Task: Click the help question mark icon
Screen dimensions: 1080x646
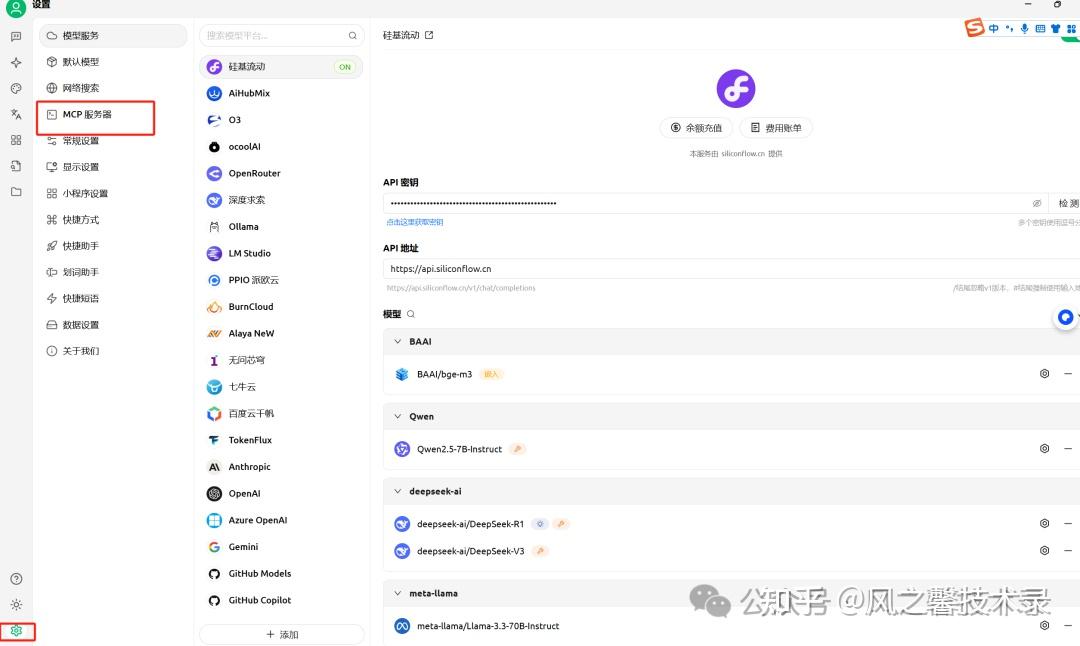Action: point(17,579)
